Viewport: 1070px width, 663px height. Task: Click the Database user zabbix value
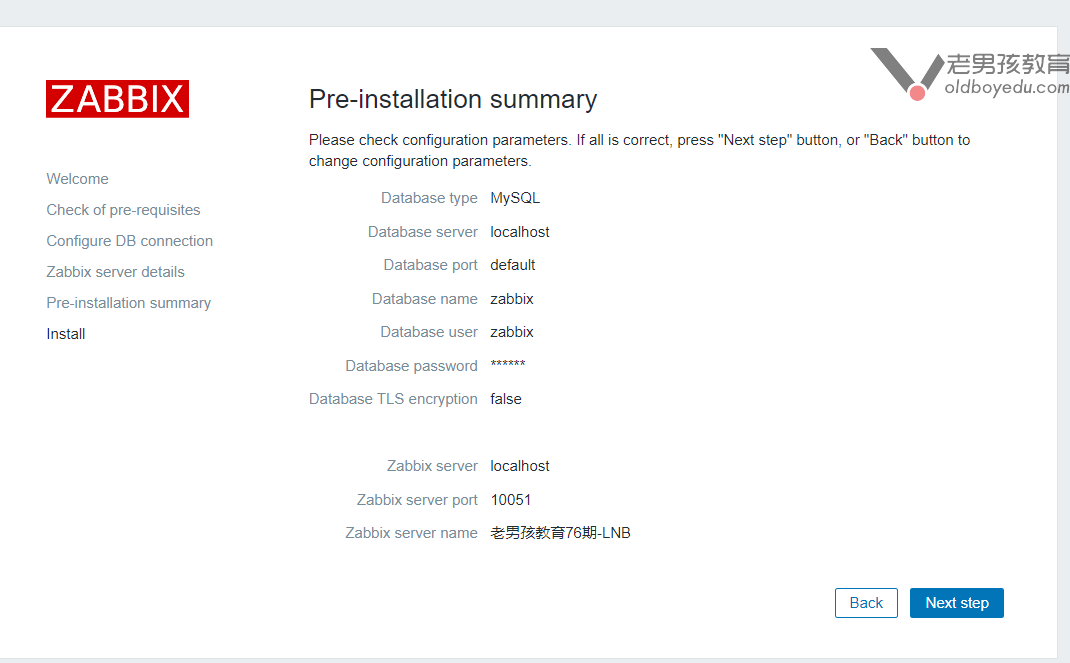[x=512, y=332]
